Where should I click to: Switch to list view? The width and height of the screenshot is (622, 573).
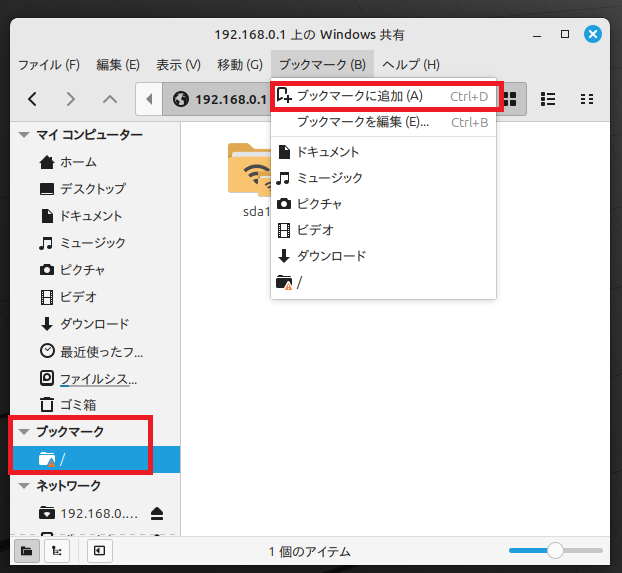click(x=548, y=99)
